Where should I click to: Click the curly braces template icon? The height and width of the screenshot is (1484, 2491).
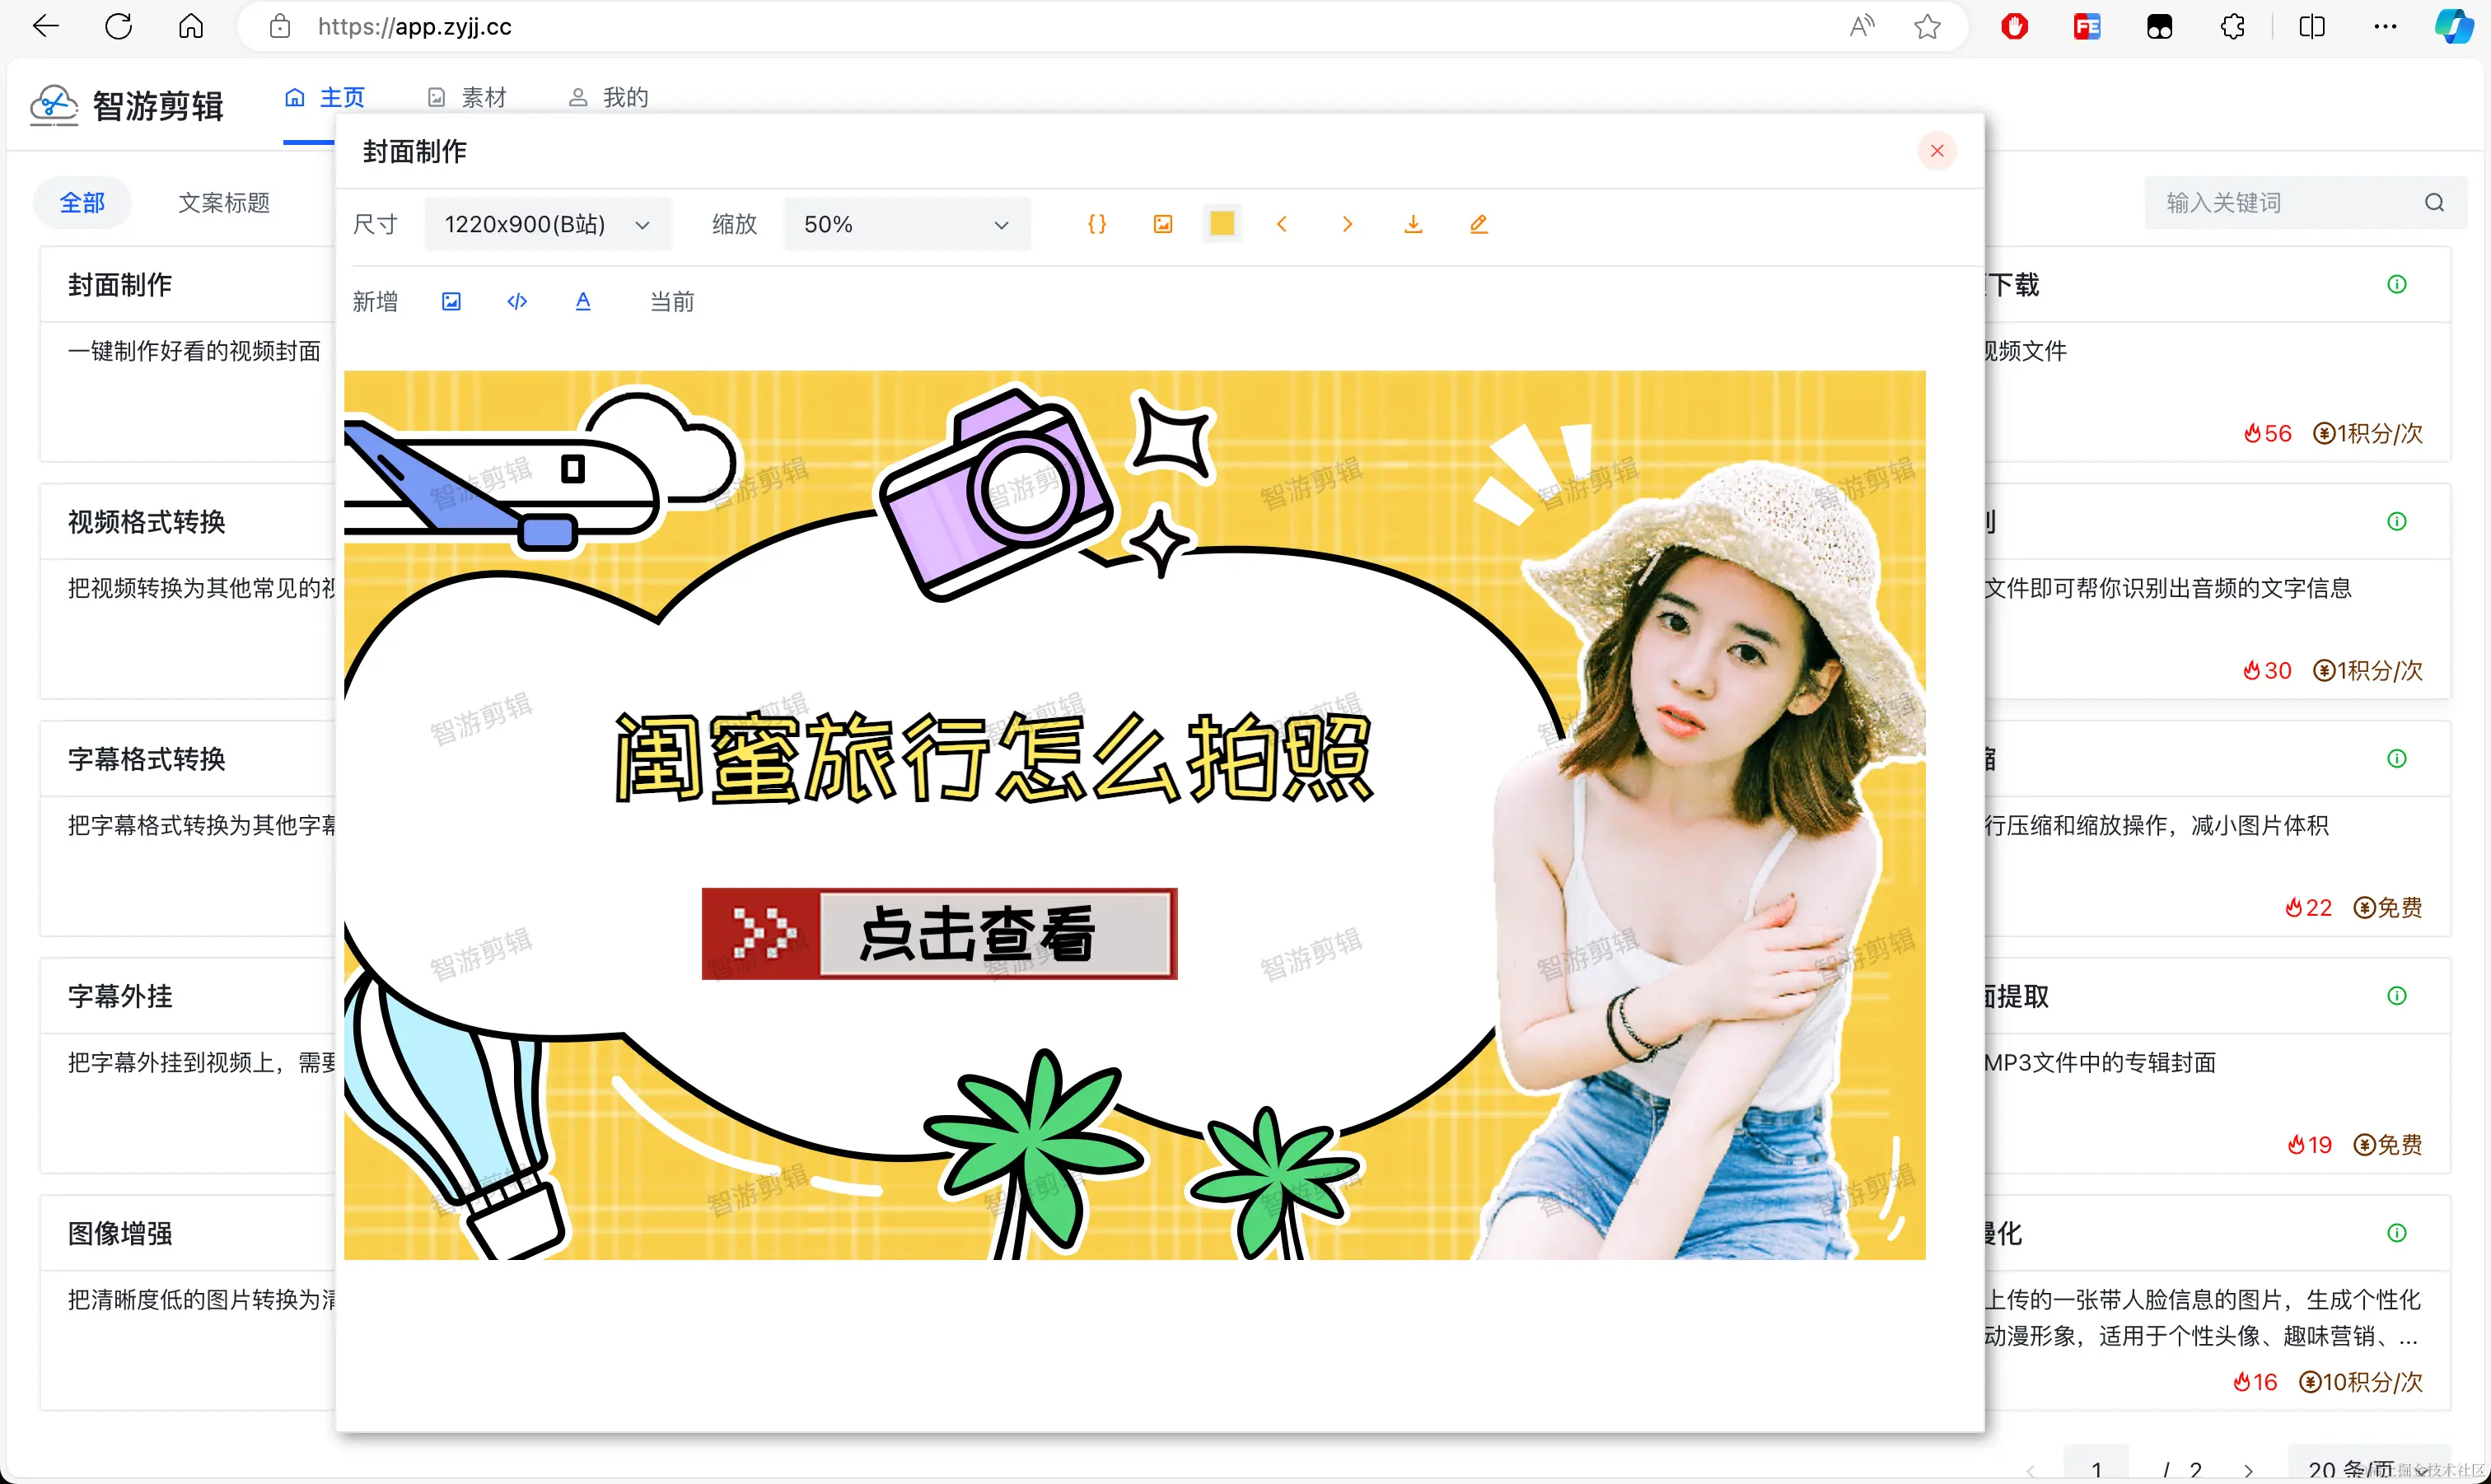(1096, 224)
